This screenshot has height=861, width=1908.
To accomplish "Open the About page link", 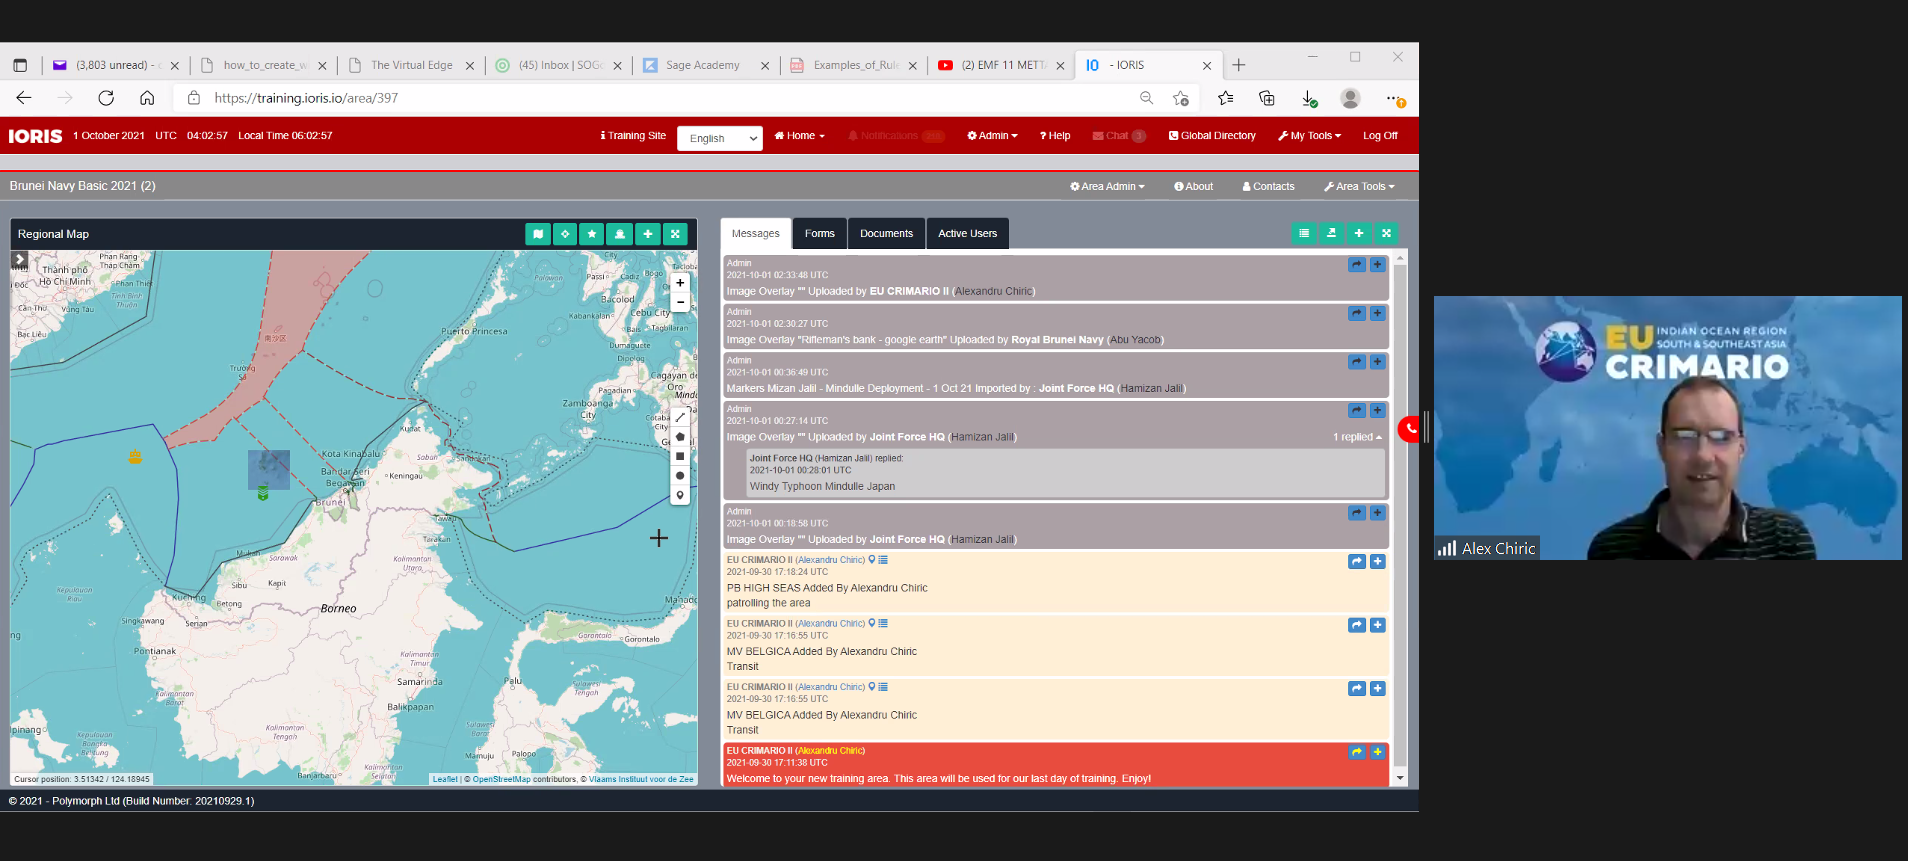I will (x=1194, y=187).
